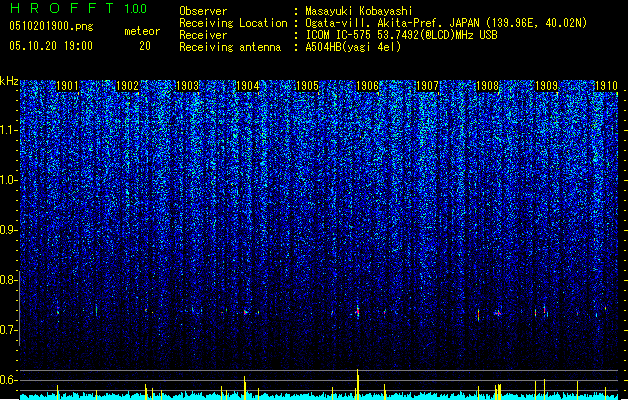Click the 1909 time marker
629x400 pixels.
(547, 86)
